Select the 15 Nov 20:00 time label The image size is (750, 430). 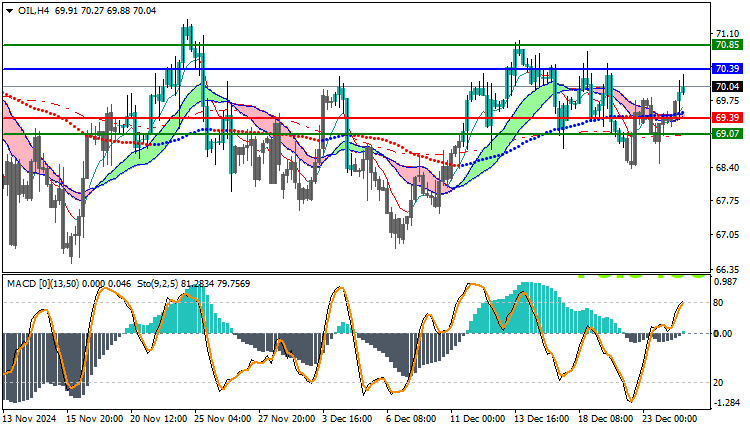pyautogui.click(x=95, y=419)
